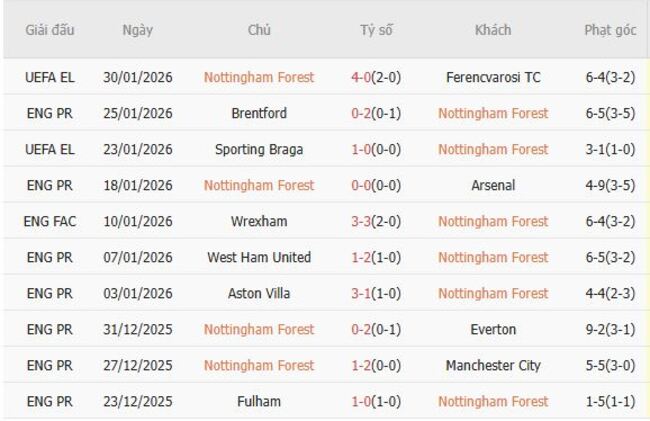The height and width of the screenshot is (421, 650).
Task: Click the Wrexham team name
Action: tap(259, 221)
